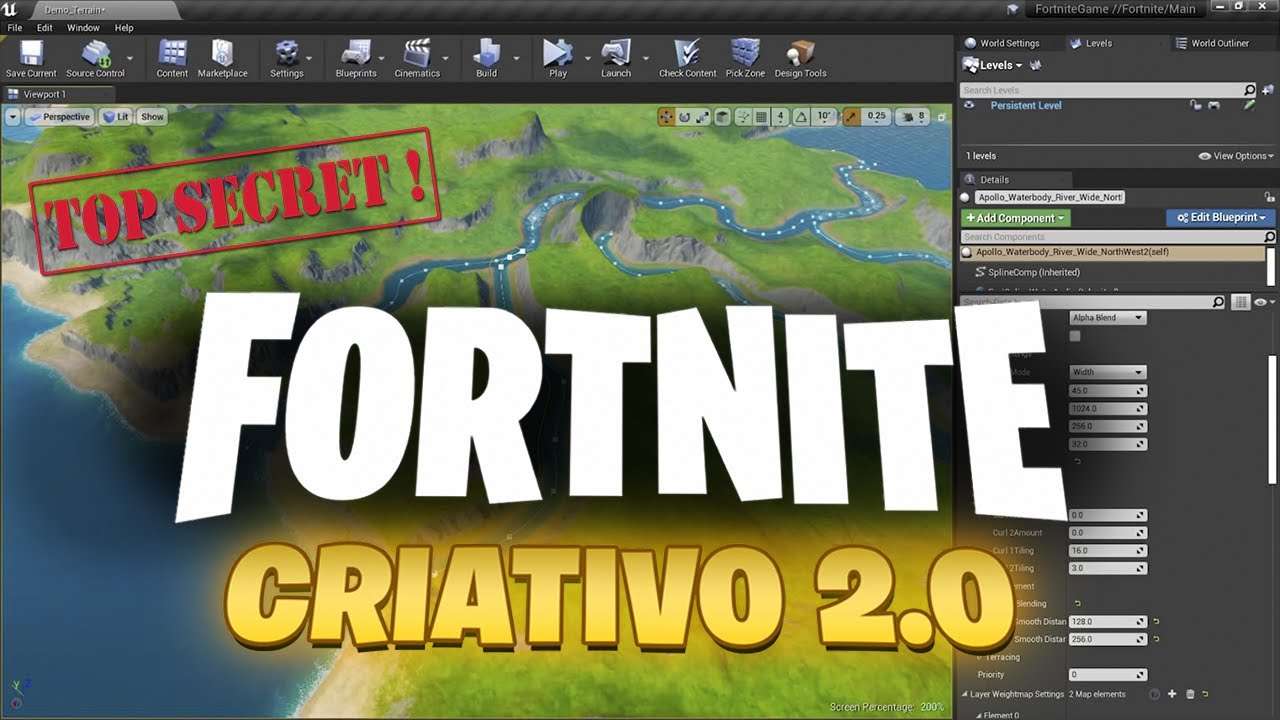
Task: Toggle rotation snapping triangle icon
Action: click(x=801, y=116)
